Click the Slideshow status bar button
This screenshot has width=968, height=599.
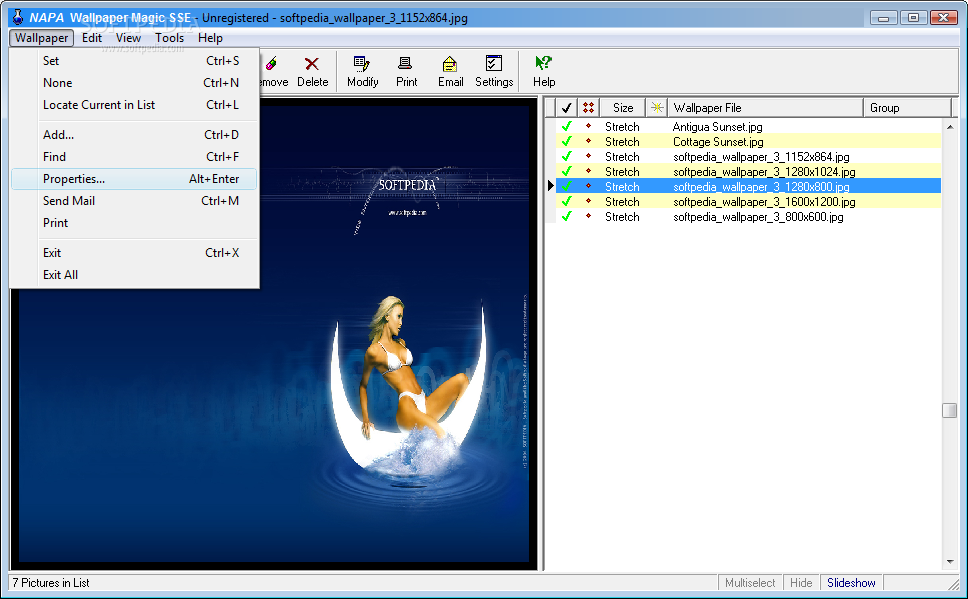[x=851, y=582]
